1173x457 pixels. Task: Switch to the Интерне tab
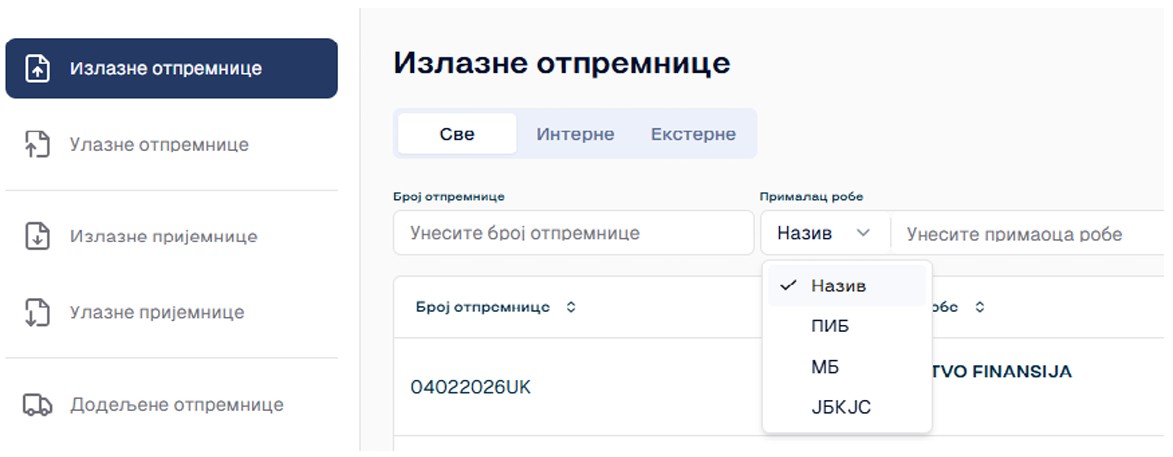(575, 134)
